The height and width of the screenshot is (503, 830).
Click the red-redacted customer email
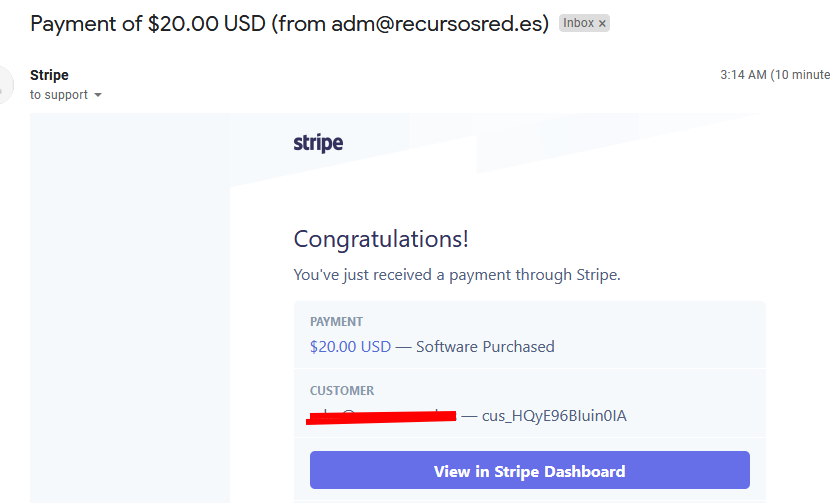[x=381, y=416]
